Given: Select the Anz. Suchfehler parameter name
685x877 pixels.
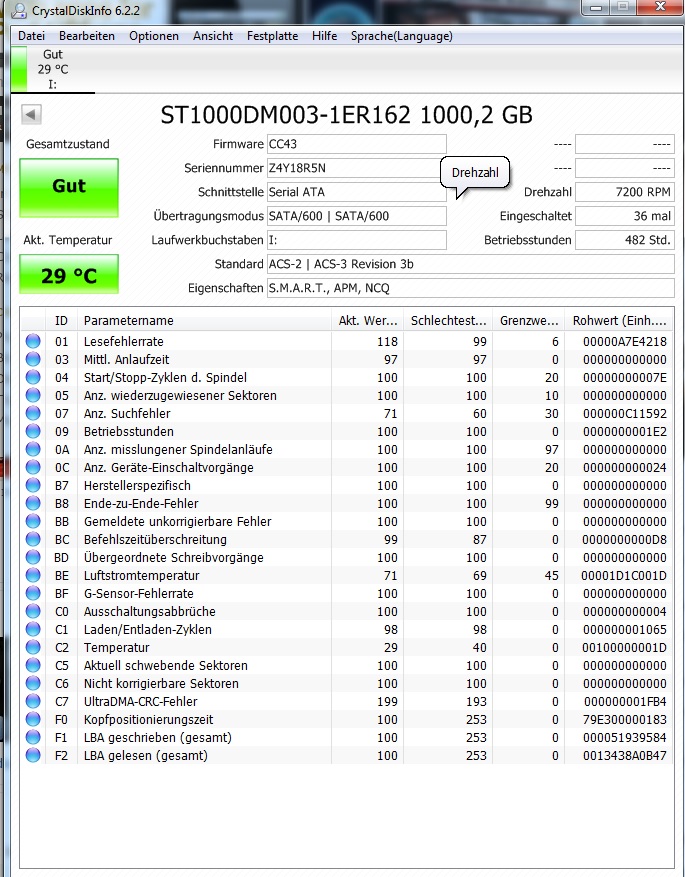Looking at the screenshot, I should [127, 413].
